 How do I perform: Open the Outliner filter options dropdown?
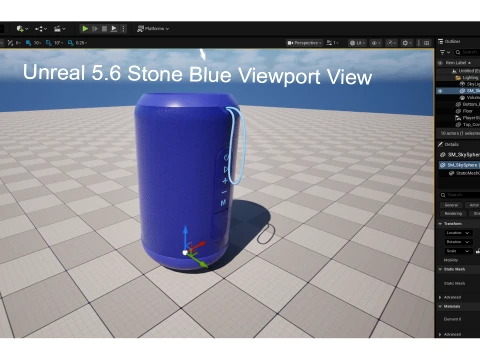tap(445, 52)
